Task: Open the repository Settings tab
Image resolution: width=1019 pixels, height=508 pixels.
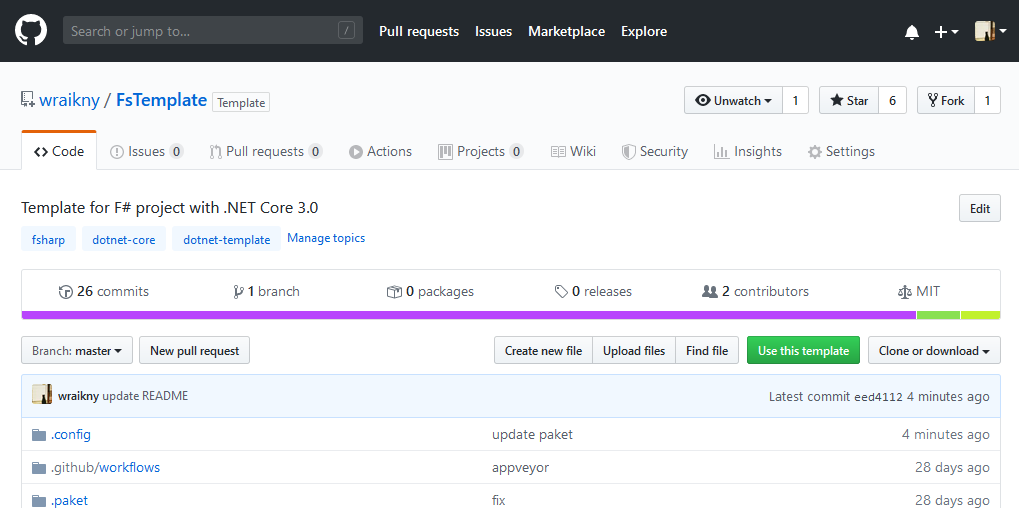Action: (841, 151)
